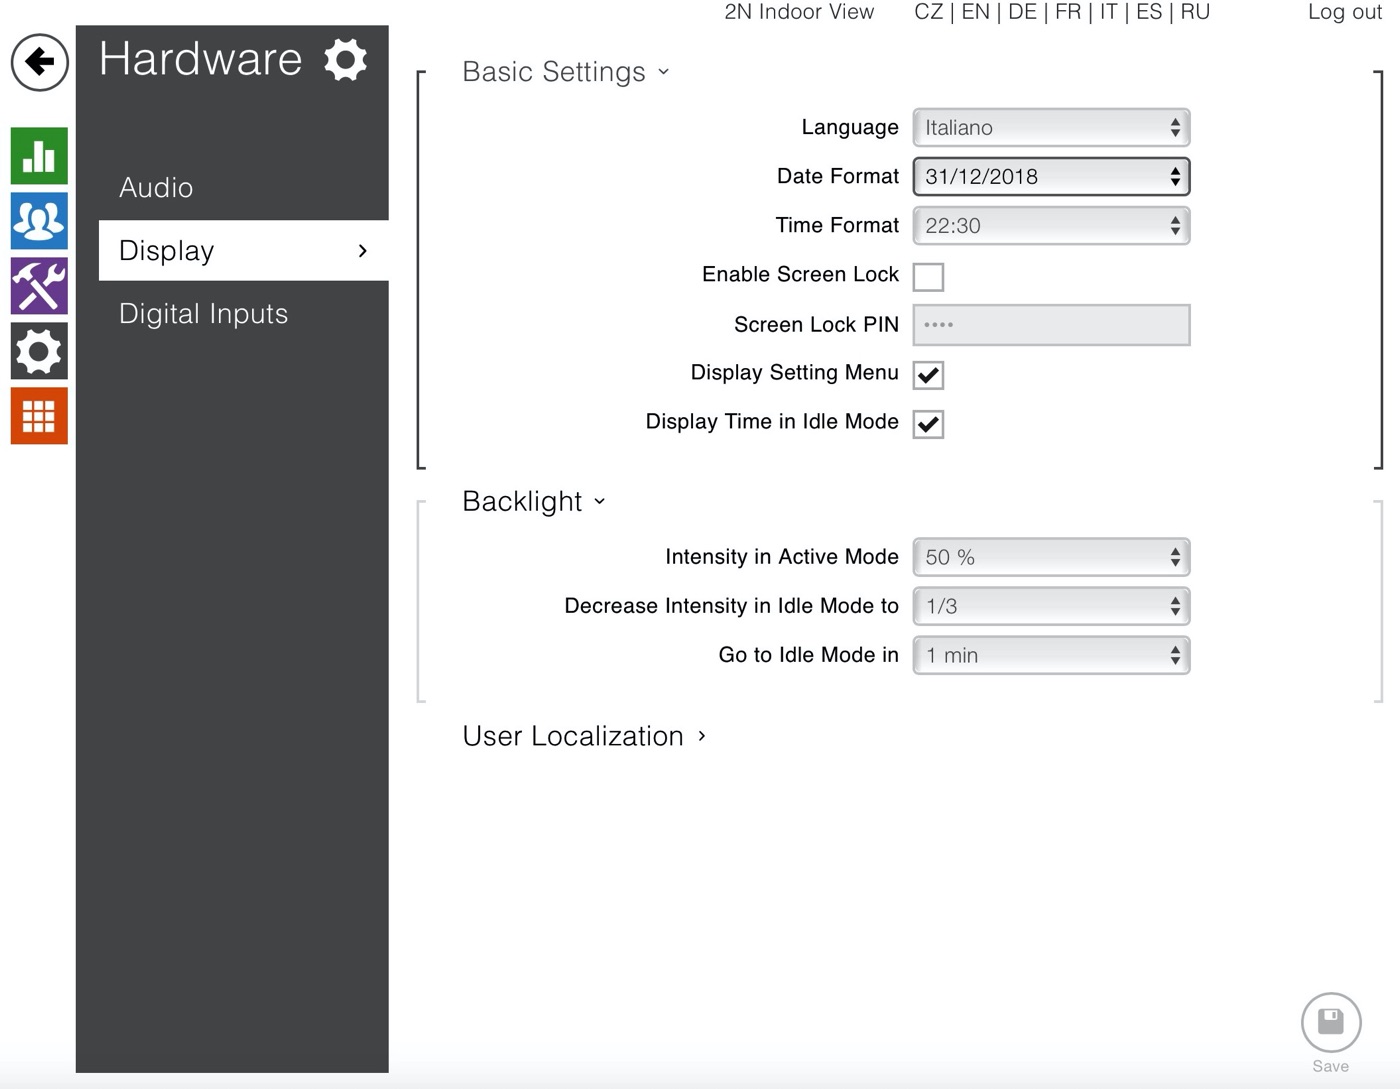The width and height of the screenshot is (1400, 1089).
Task: Open the Language dropdown
Action: [x=1051, y=128]
